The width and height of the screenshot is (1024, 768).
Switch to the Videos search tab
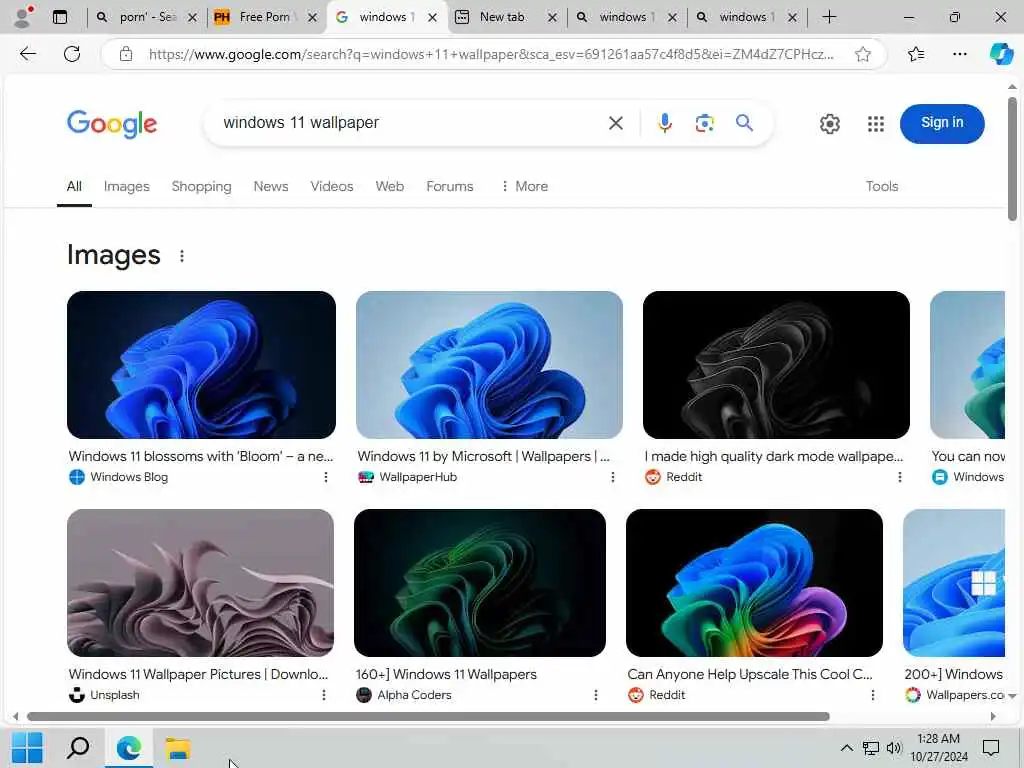pos(332,186)
